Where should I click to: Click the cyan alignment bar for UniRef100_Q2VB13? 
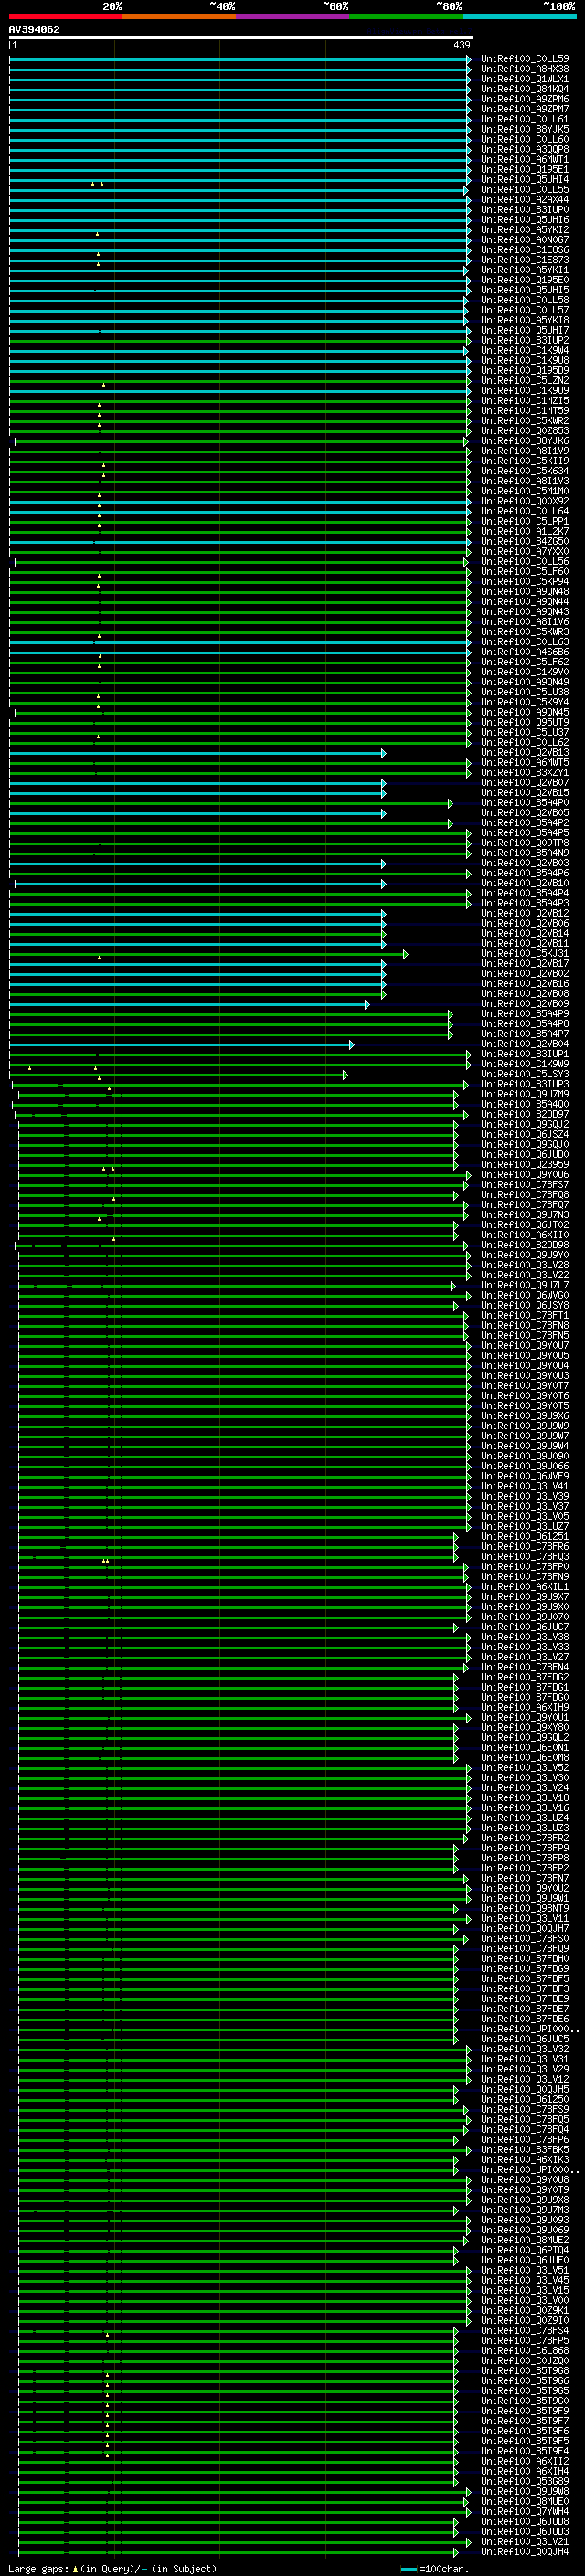[x=197, y=753]
